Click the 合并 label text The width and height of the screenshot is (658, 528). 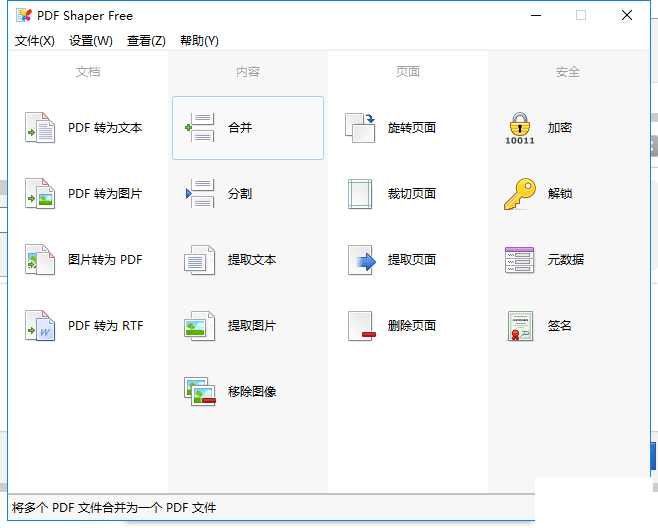(x=240, y=128)
